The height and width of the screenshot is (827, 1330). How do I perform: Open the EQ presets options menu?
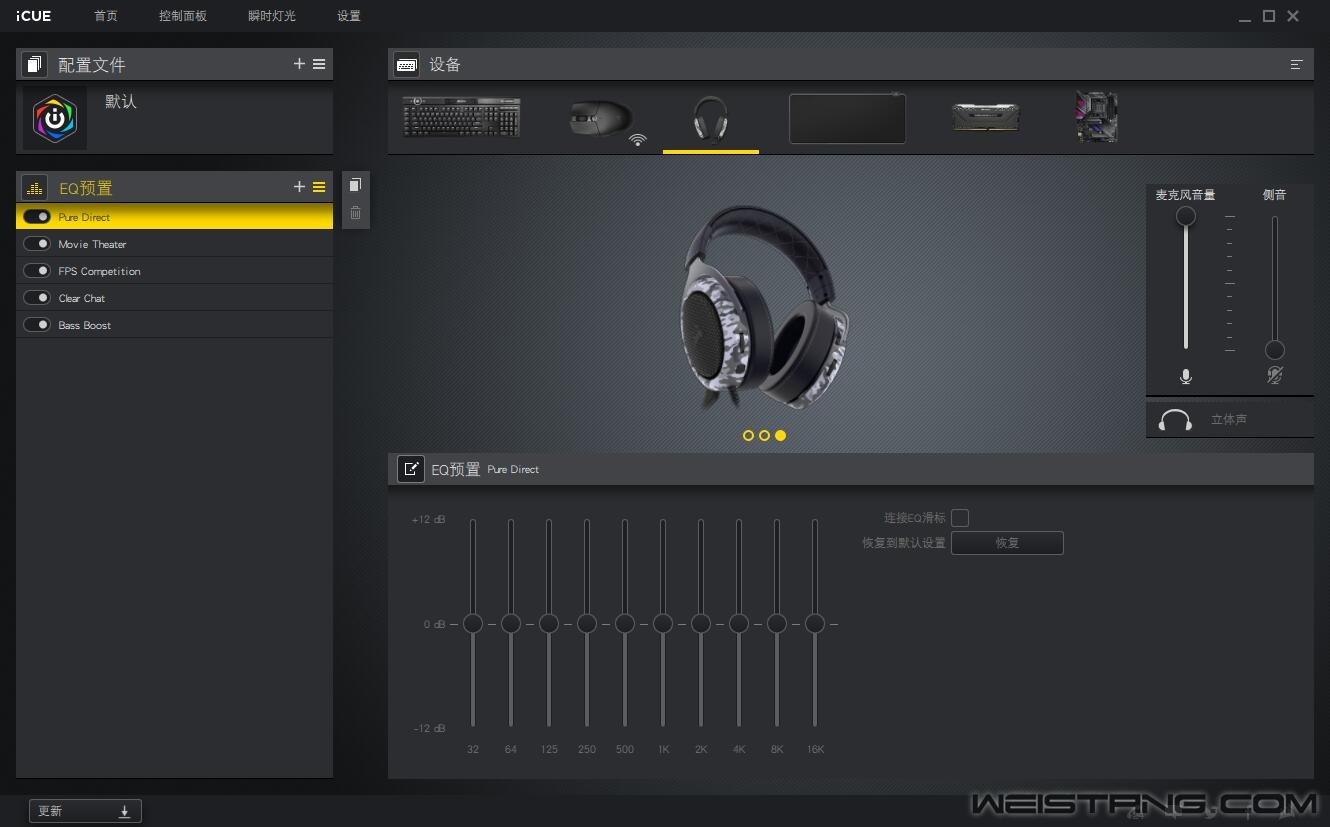[319, 187]
